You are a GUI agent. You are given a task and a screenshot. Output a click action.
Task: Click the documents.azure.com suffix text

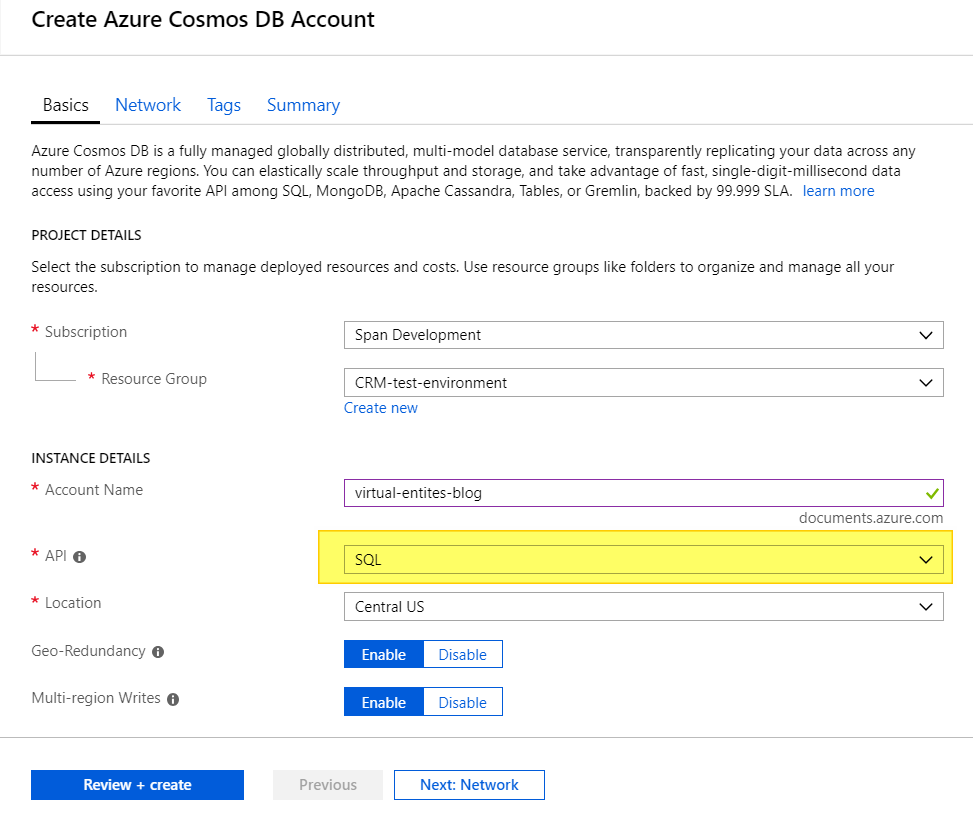coord(871,518)
